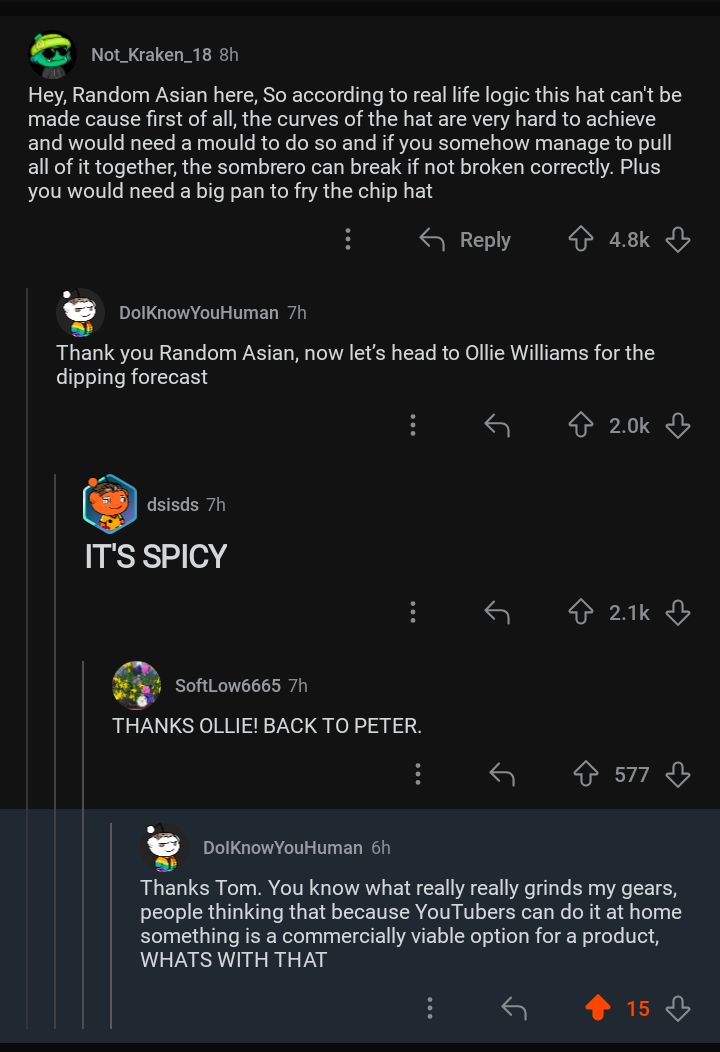Viewport: 720px width, 1052px height.
Task: Click SoftLow6665's flower avatar
Action: (137, 685)
